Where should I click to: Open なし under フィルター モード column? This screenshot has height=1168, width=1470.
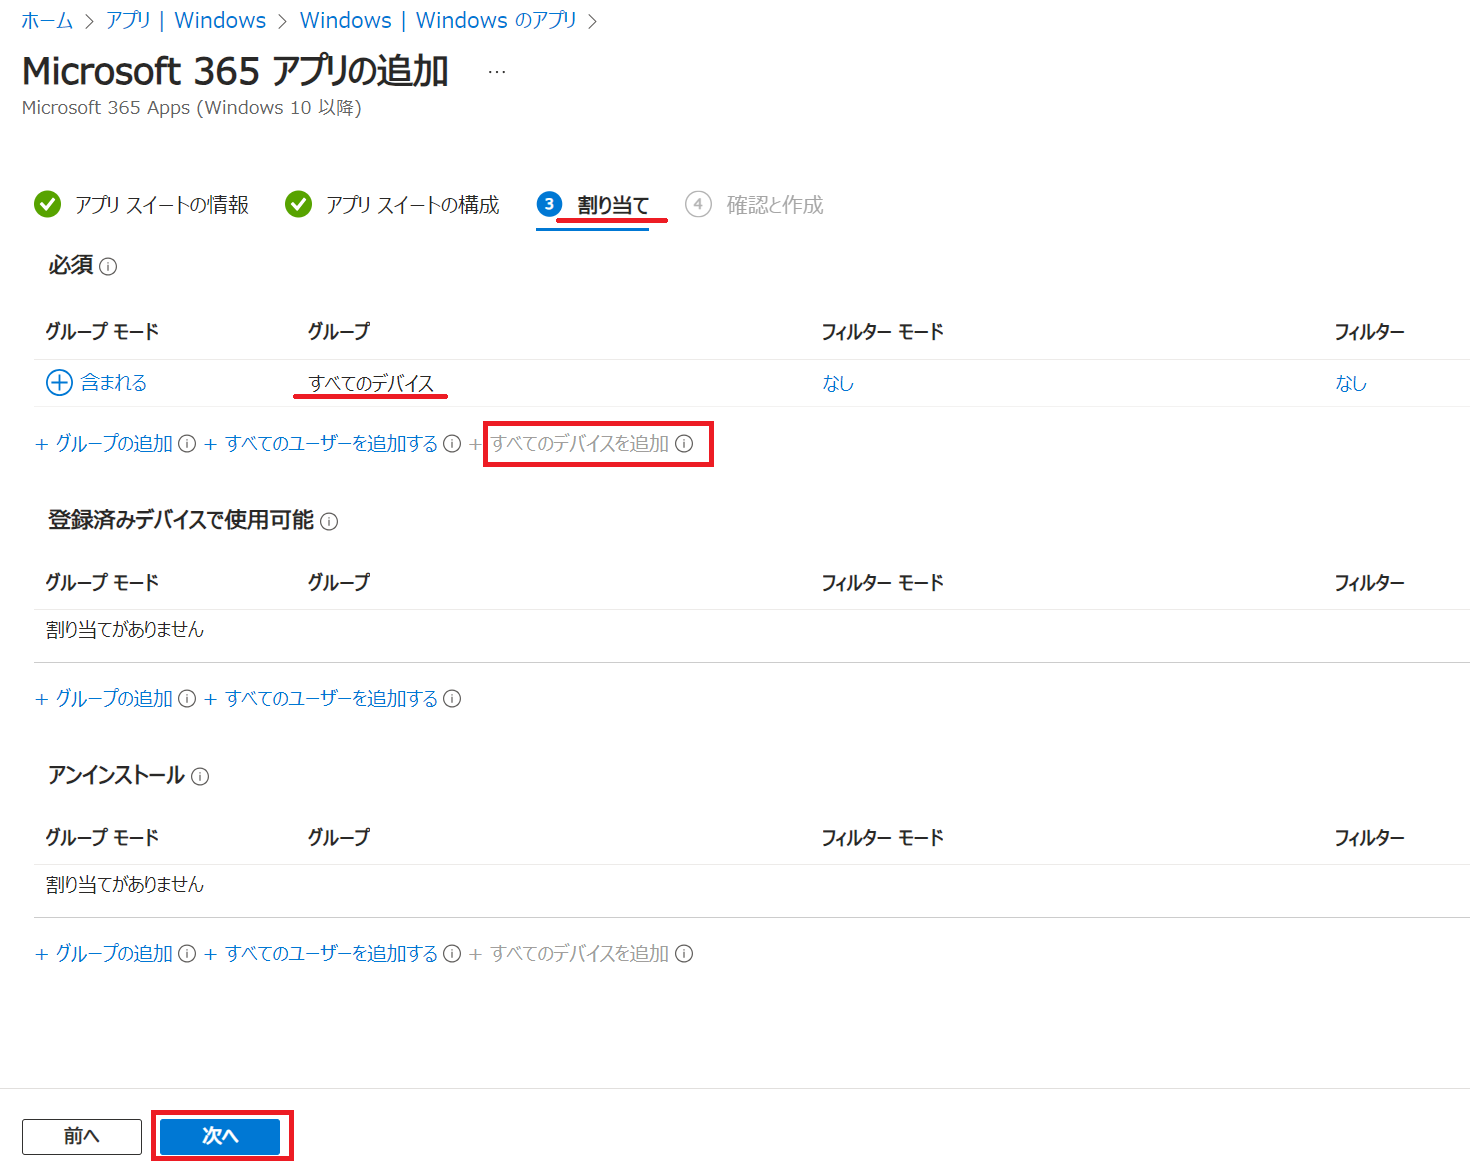[x=838, y=383]
